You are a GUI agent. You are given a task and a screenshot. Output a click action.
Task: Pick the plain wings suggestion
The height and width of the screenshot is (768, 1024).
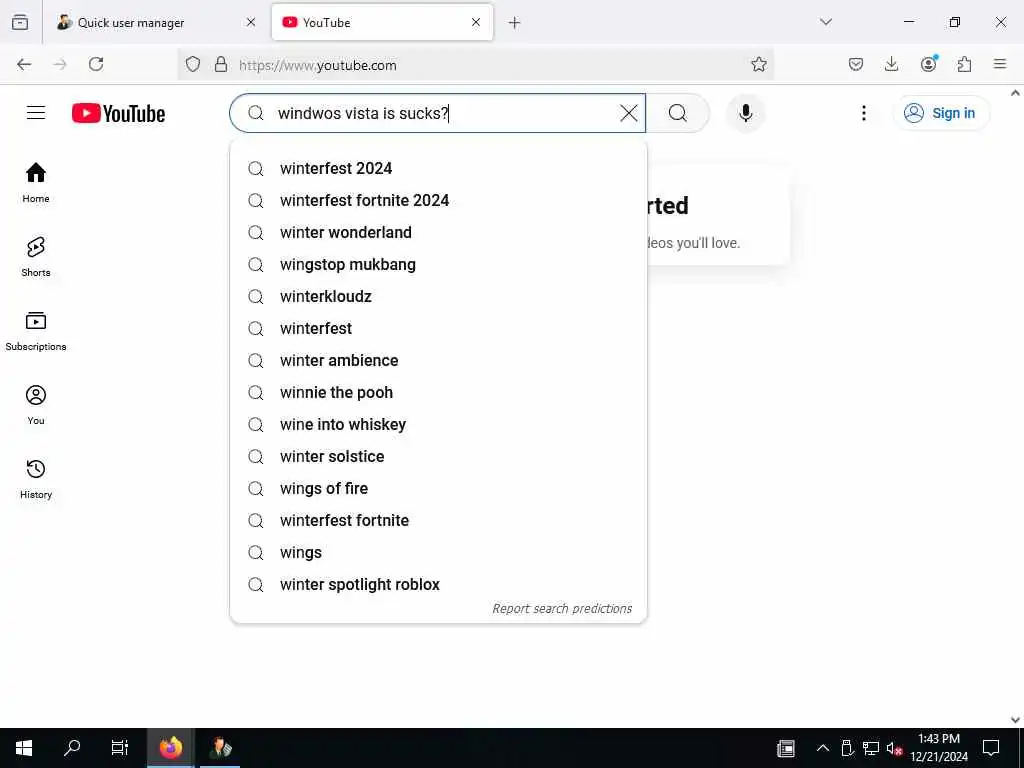(438, 552)
